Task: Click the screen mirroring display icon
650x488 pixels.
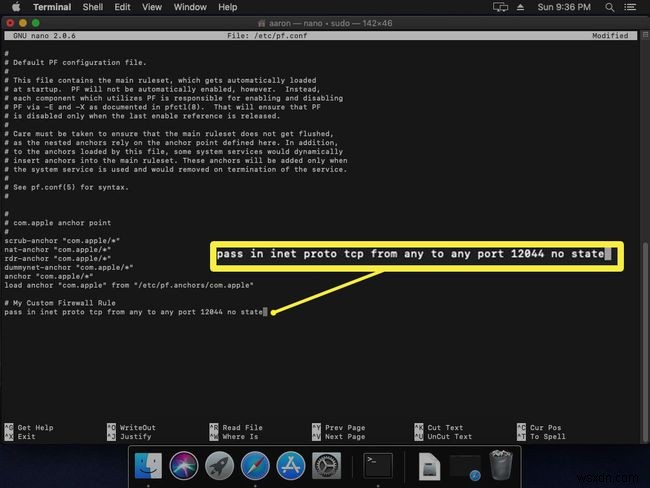Action: tap(500, 7)
